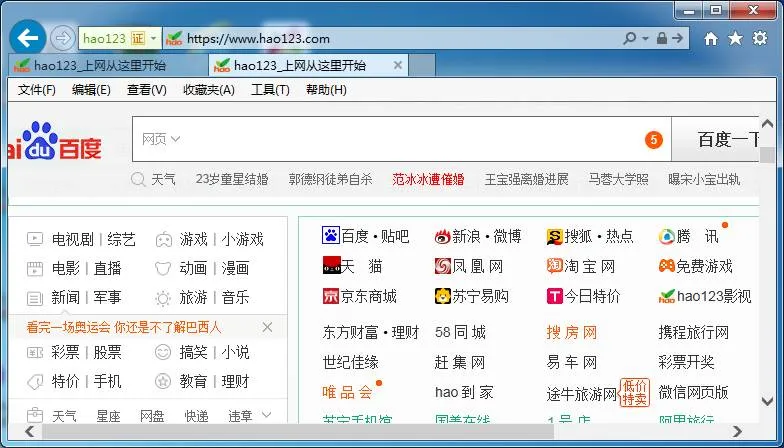Expand more tools chevron next to 违章
784x448 pixels.
coord(266,414)
